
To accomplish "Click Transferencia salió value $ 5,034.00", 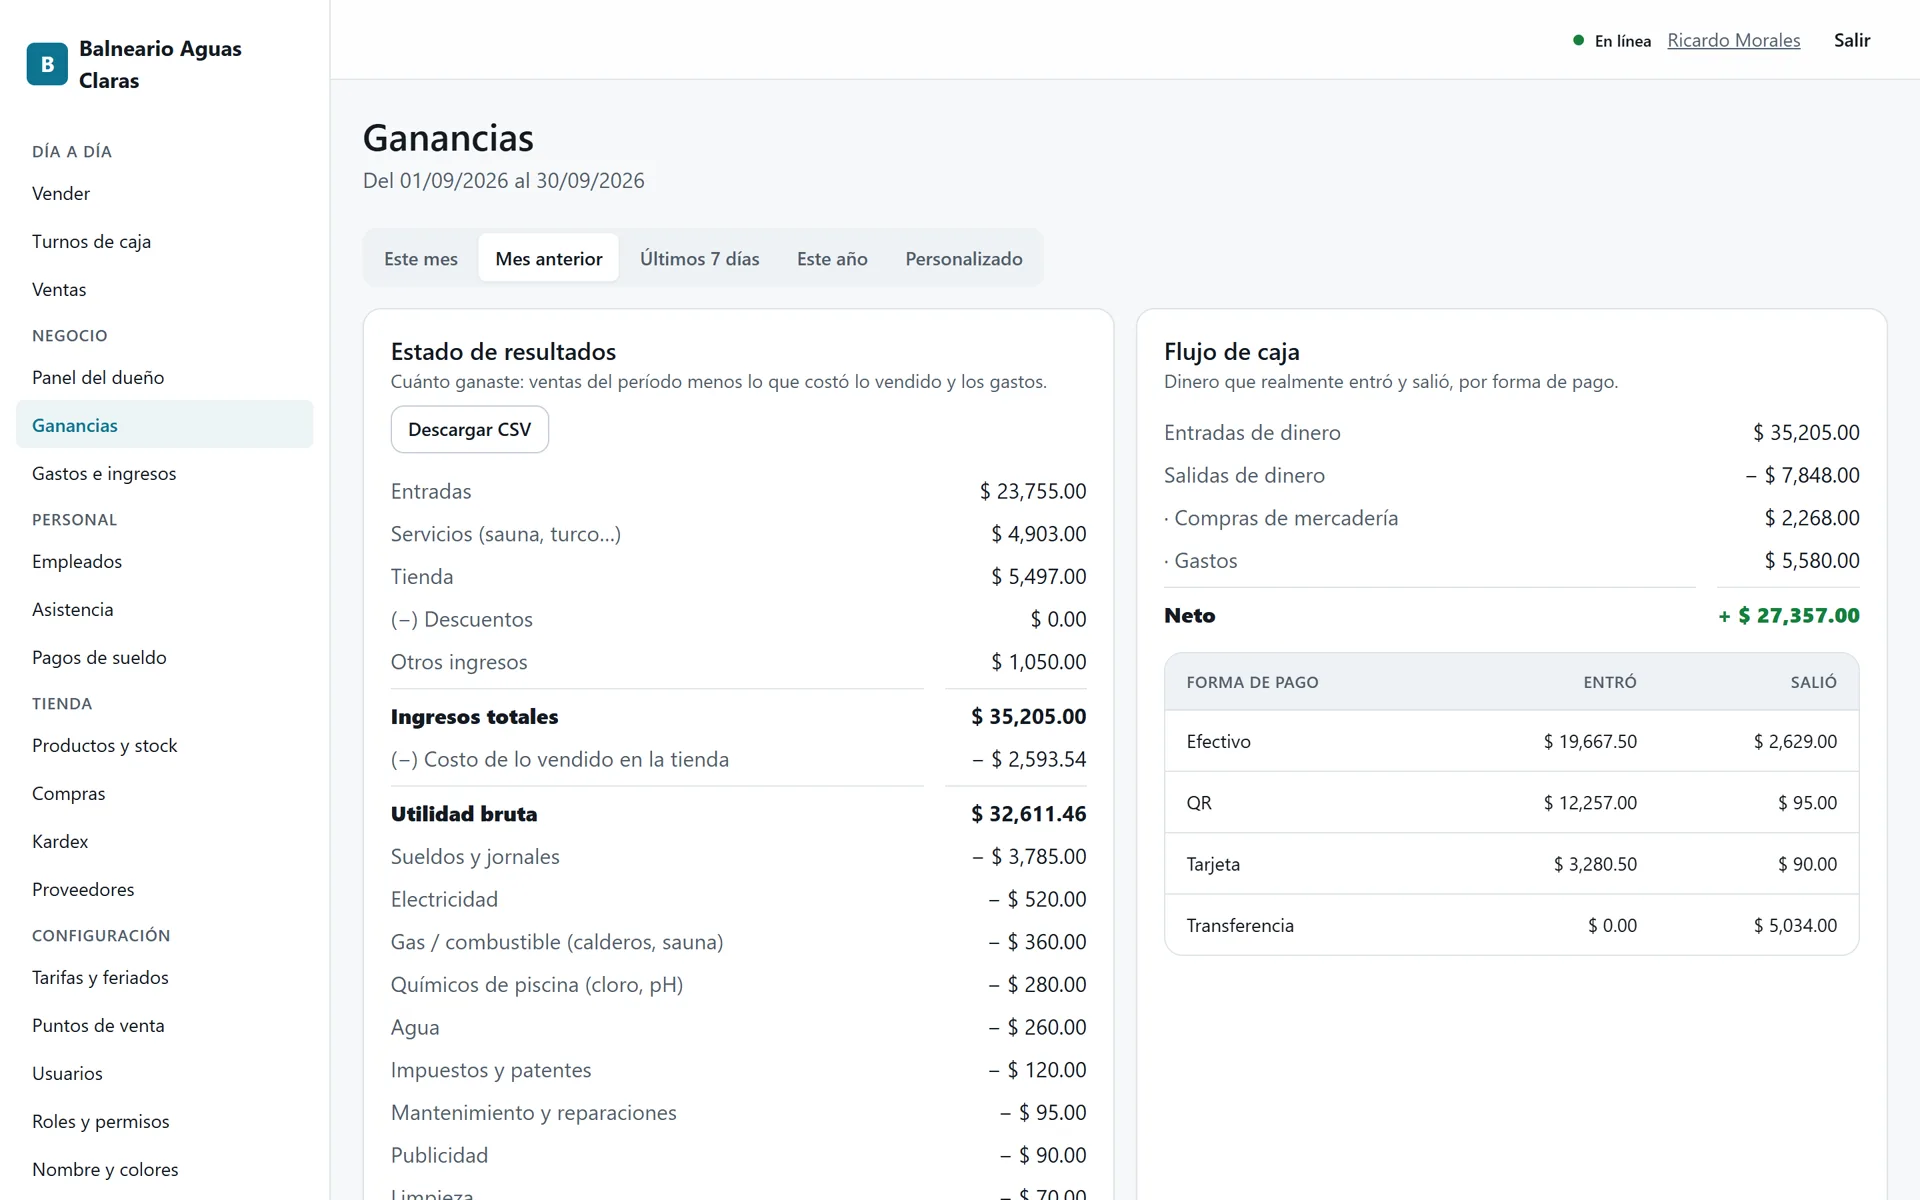I will (x=1795, y=926).
